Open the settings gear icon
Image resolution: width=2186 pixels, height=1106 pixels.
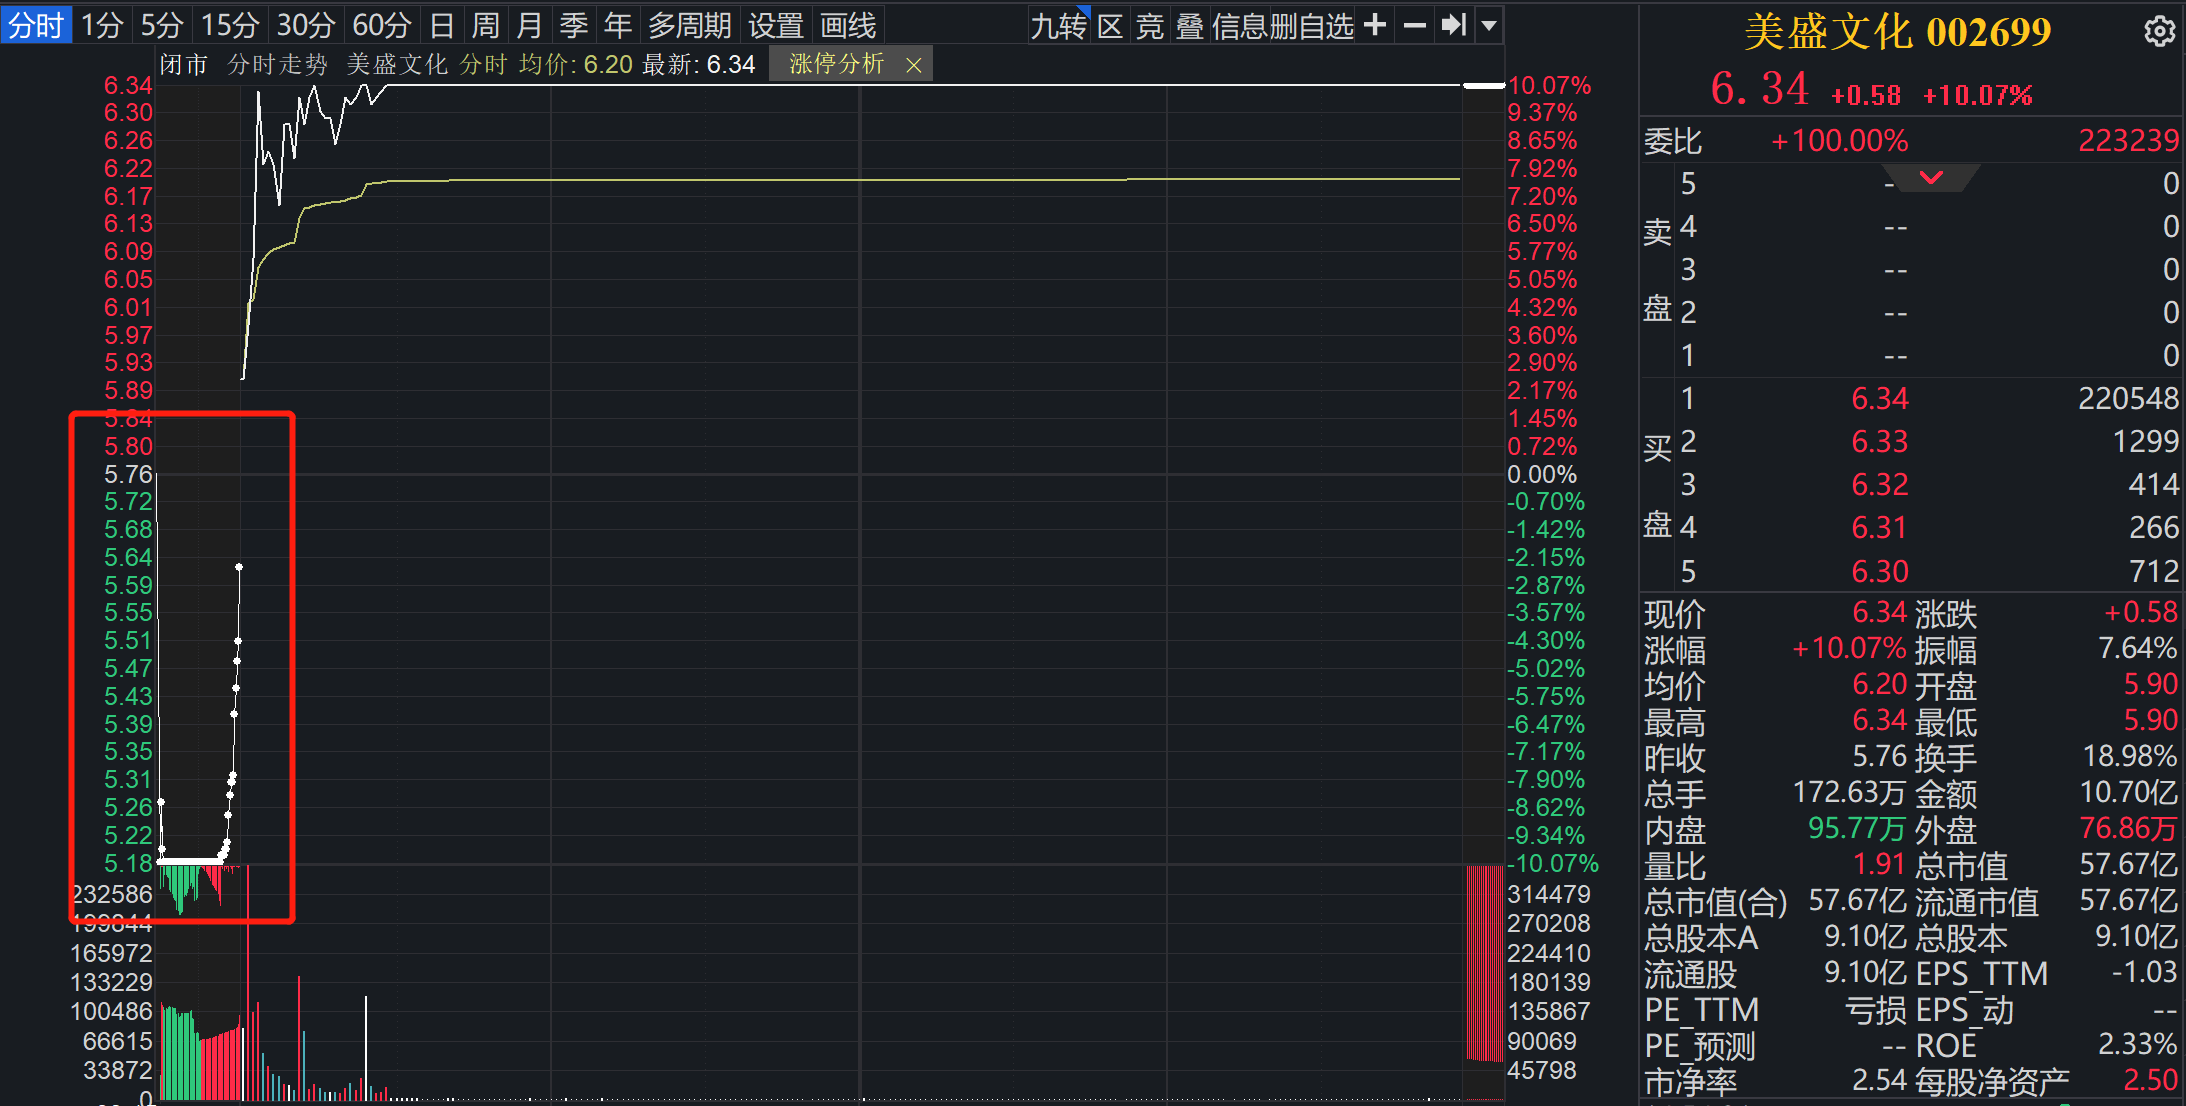coord(2159,32)
